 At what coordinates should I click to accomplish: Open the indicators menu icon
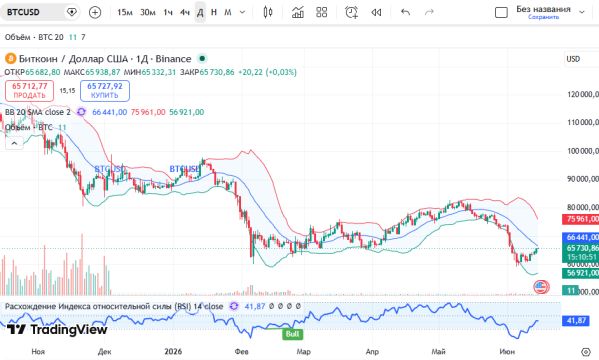pyautogui.click(x=298, y=12)
